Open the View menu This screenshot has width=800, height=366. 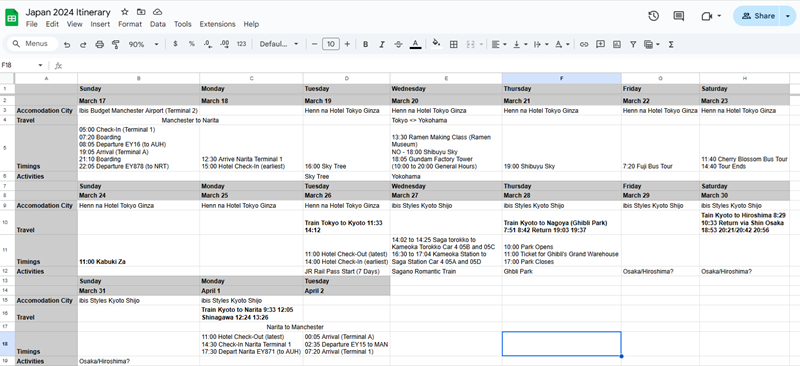74,24
